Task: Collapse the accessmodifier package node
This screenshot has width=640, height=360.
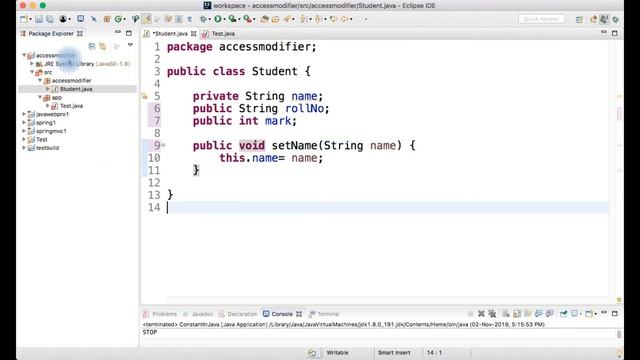Action: pyautogui.click(x=40, y=80)
